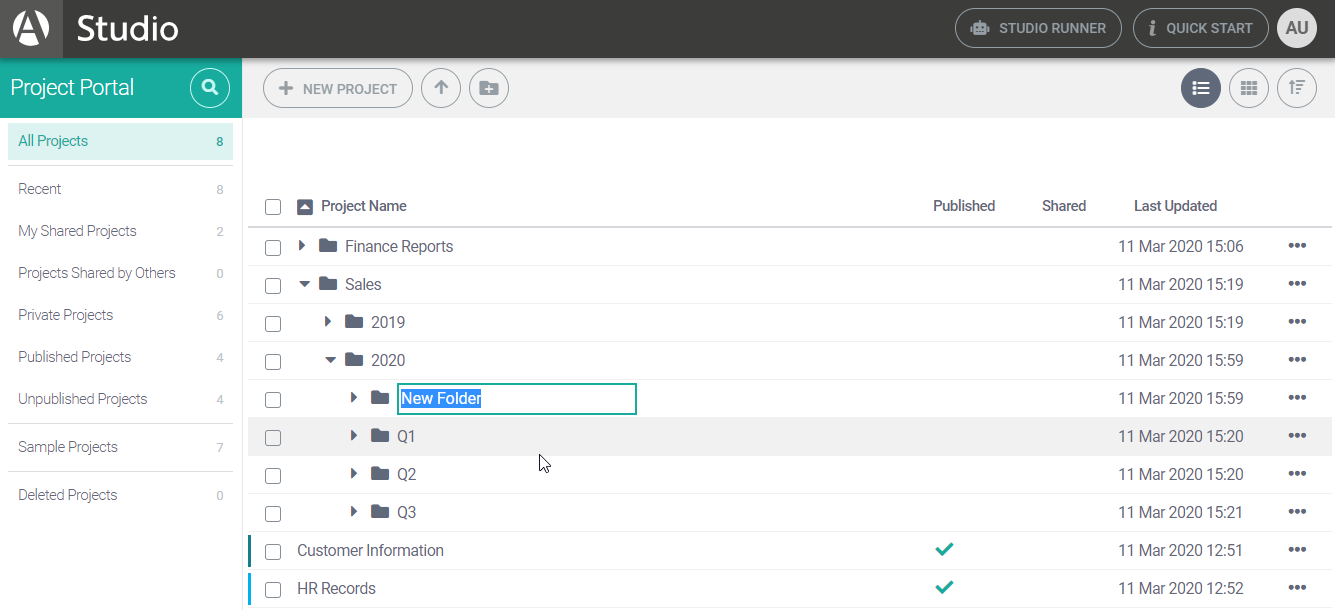
Task: Select the HR Records checkbox
Action: click(273, 589)
